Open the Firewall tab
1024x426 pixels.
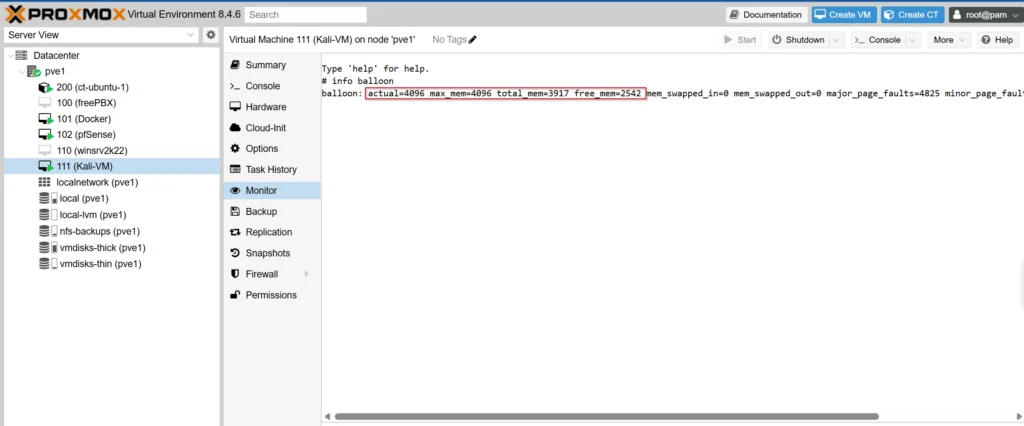point(272,274)
